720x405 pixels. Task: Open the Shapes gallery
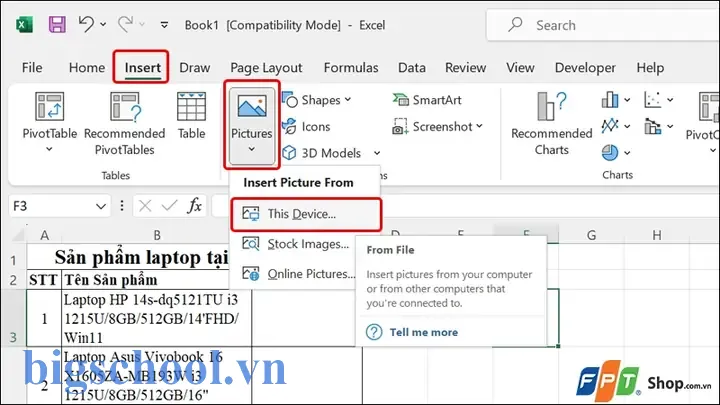tap(317, 100)
